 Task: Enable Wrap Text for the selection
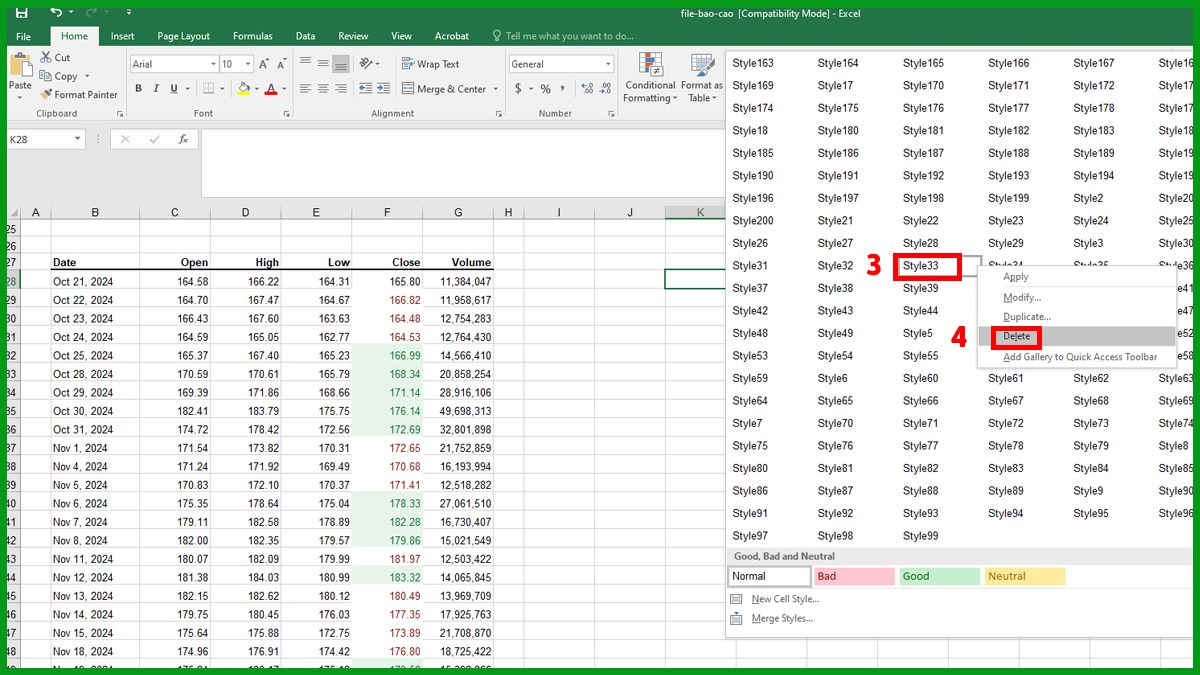tap(430, 63)
